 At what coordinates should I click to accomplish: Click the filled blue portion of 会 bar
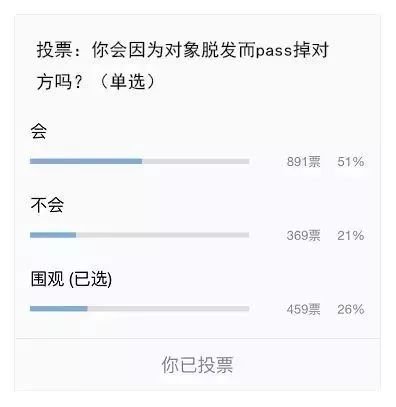click(86, 161)
